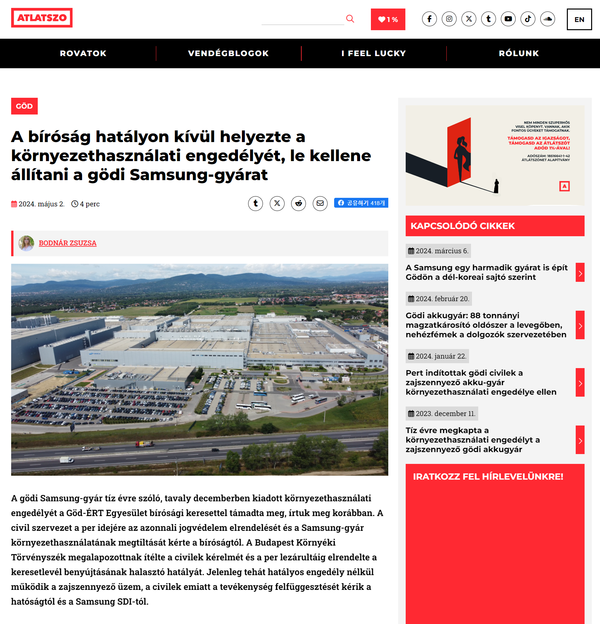Click the date '2023. december 11.'
This screenshot has width=600, height=624.
(x=442, y=413)
